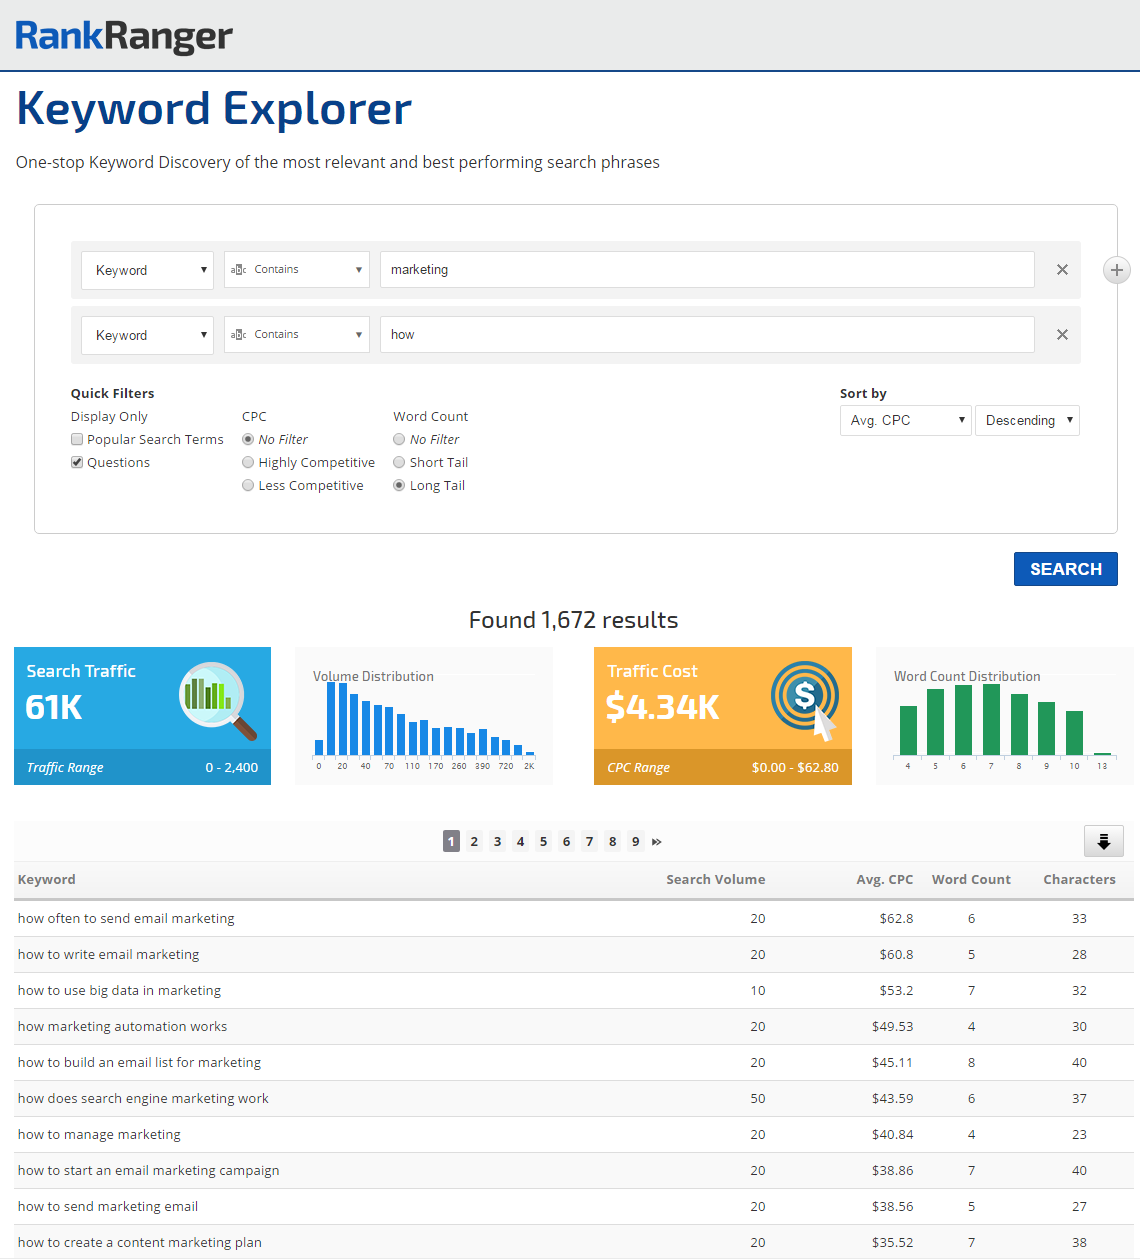The image size is (1140, 1259).
Task: Enable the Popular Search Terms checkbox
Action: click(77, 440)
